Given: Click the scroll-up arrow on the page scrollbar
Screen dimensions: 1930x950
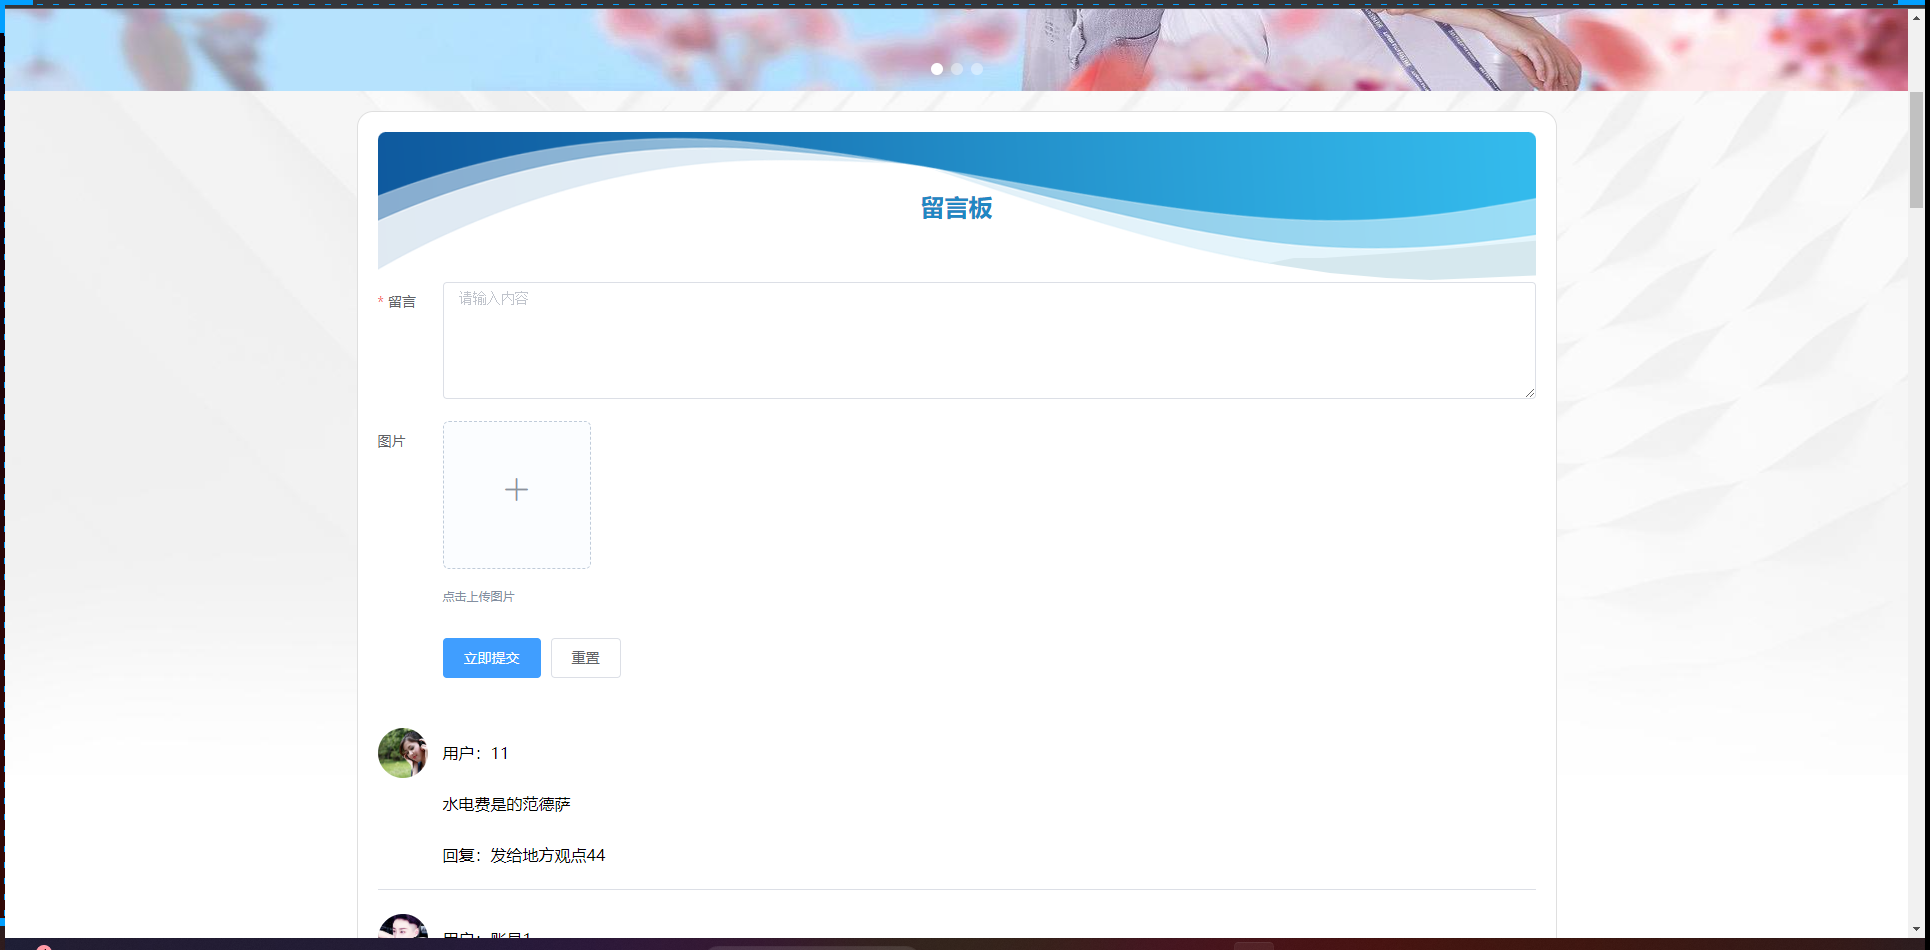Looking at the screenshot, I should pyautogui.click(x=1916, y=18).
